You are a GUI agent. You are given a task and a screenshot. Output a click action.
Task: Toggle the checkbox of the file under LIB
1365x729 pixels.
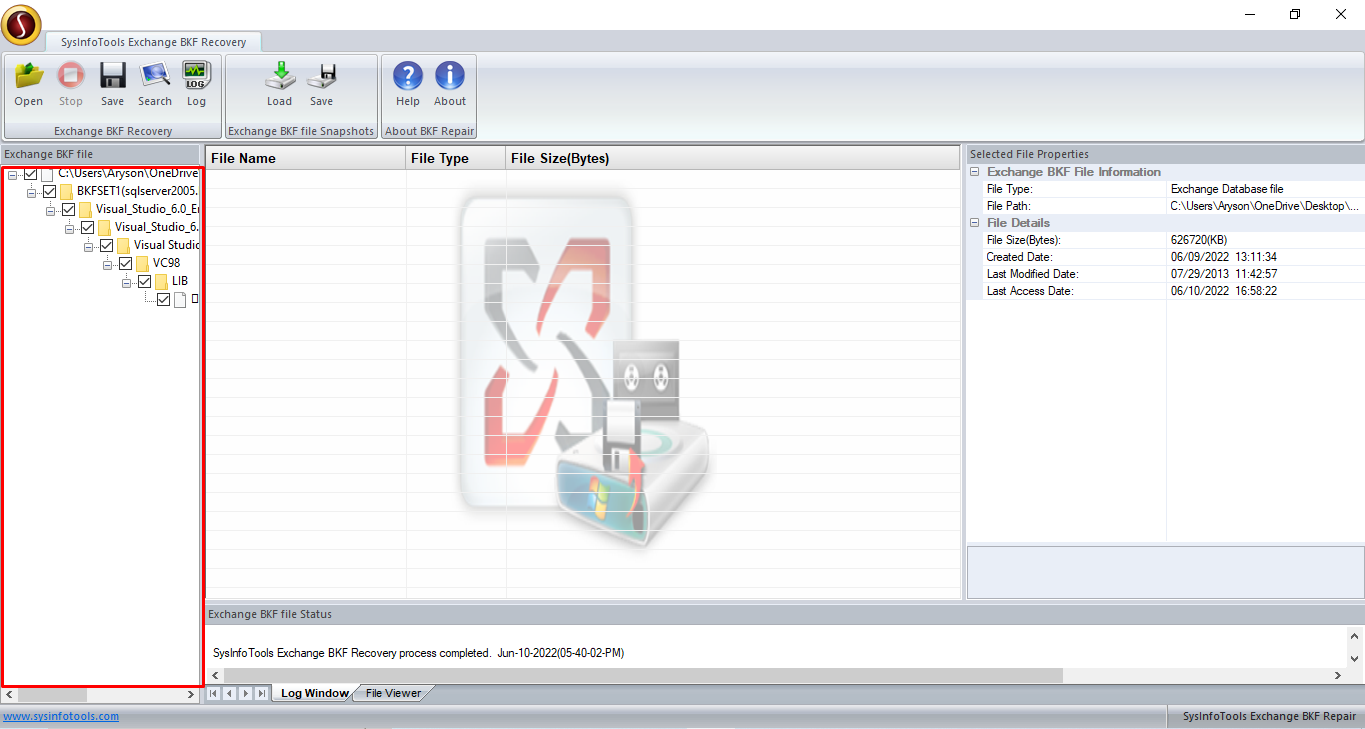click(x=163, y=300)
